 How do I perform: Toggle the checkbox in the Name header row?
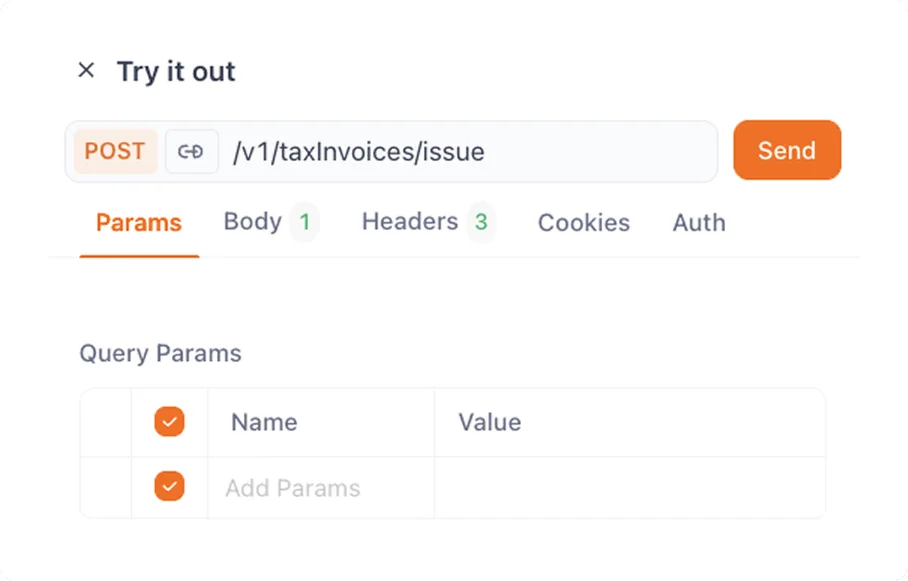tap(169, 422)
